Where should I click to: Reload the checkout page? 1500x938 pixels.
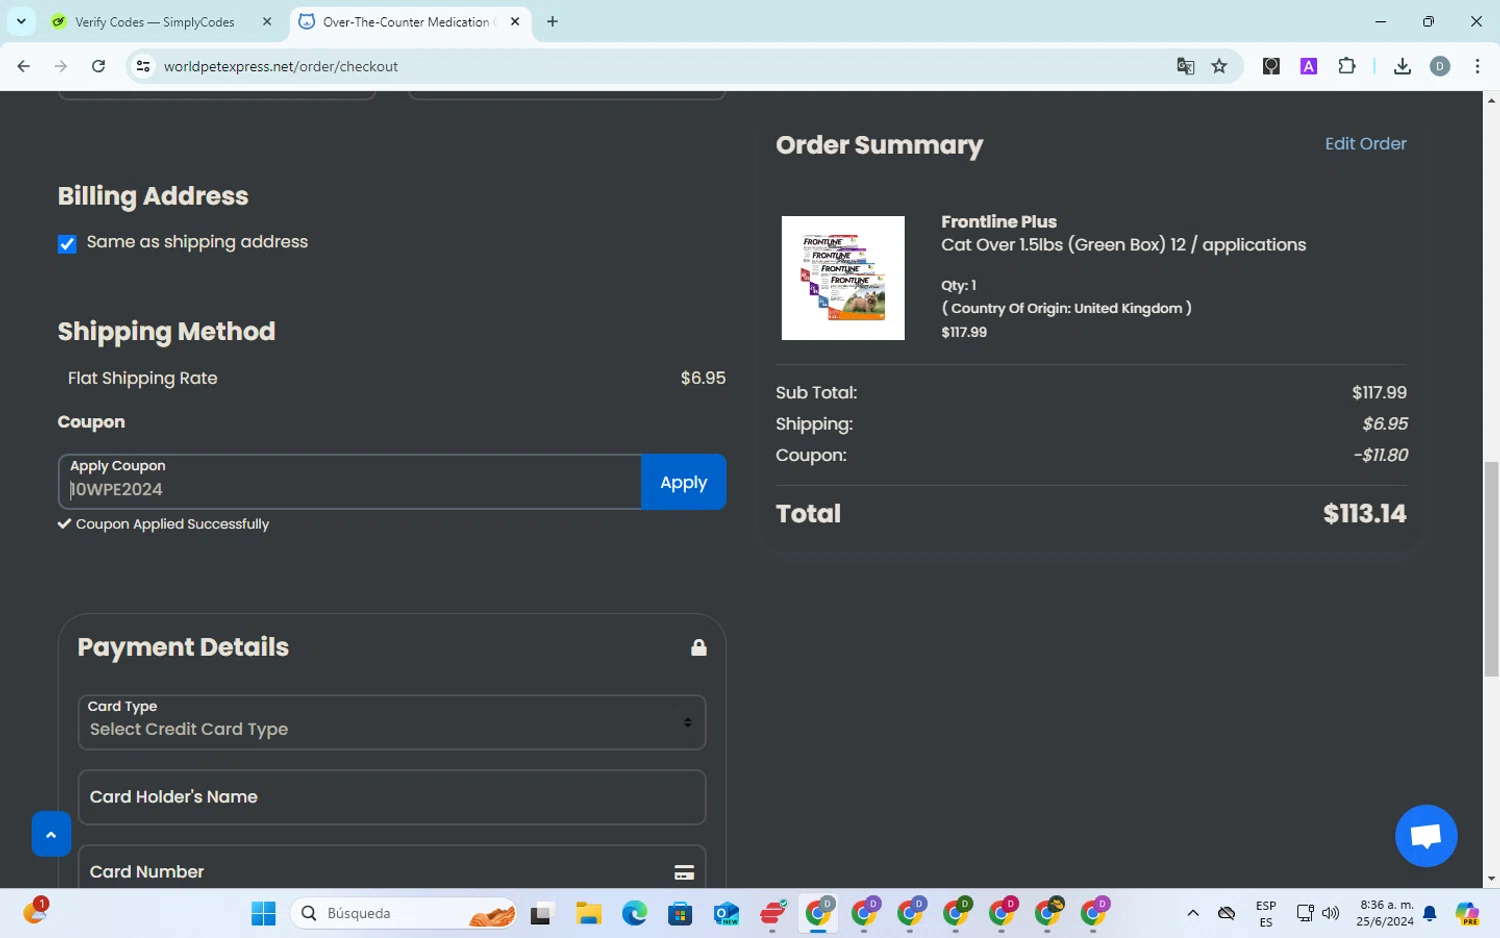98,66
